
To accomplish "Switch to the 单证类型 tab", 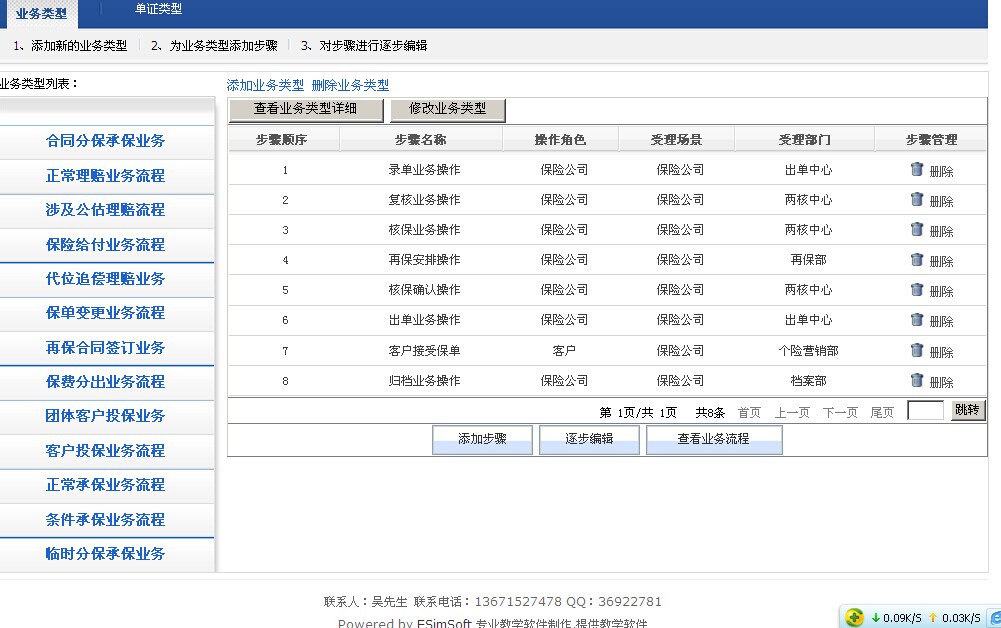I will coord(158,9).
